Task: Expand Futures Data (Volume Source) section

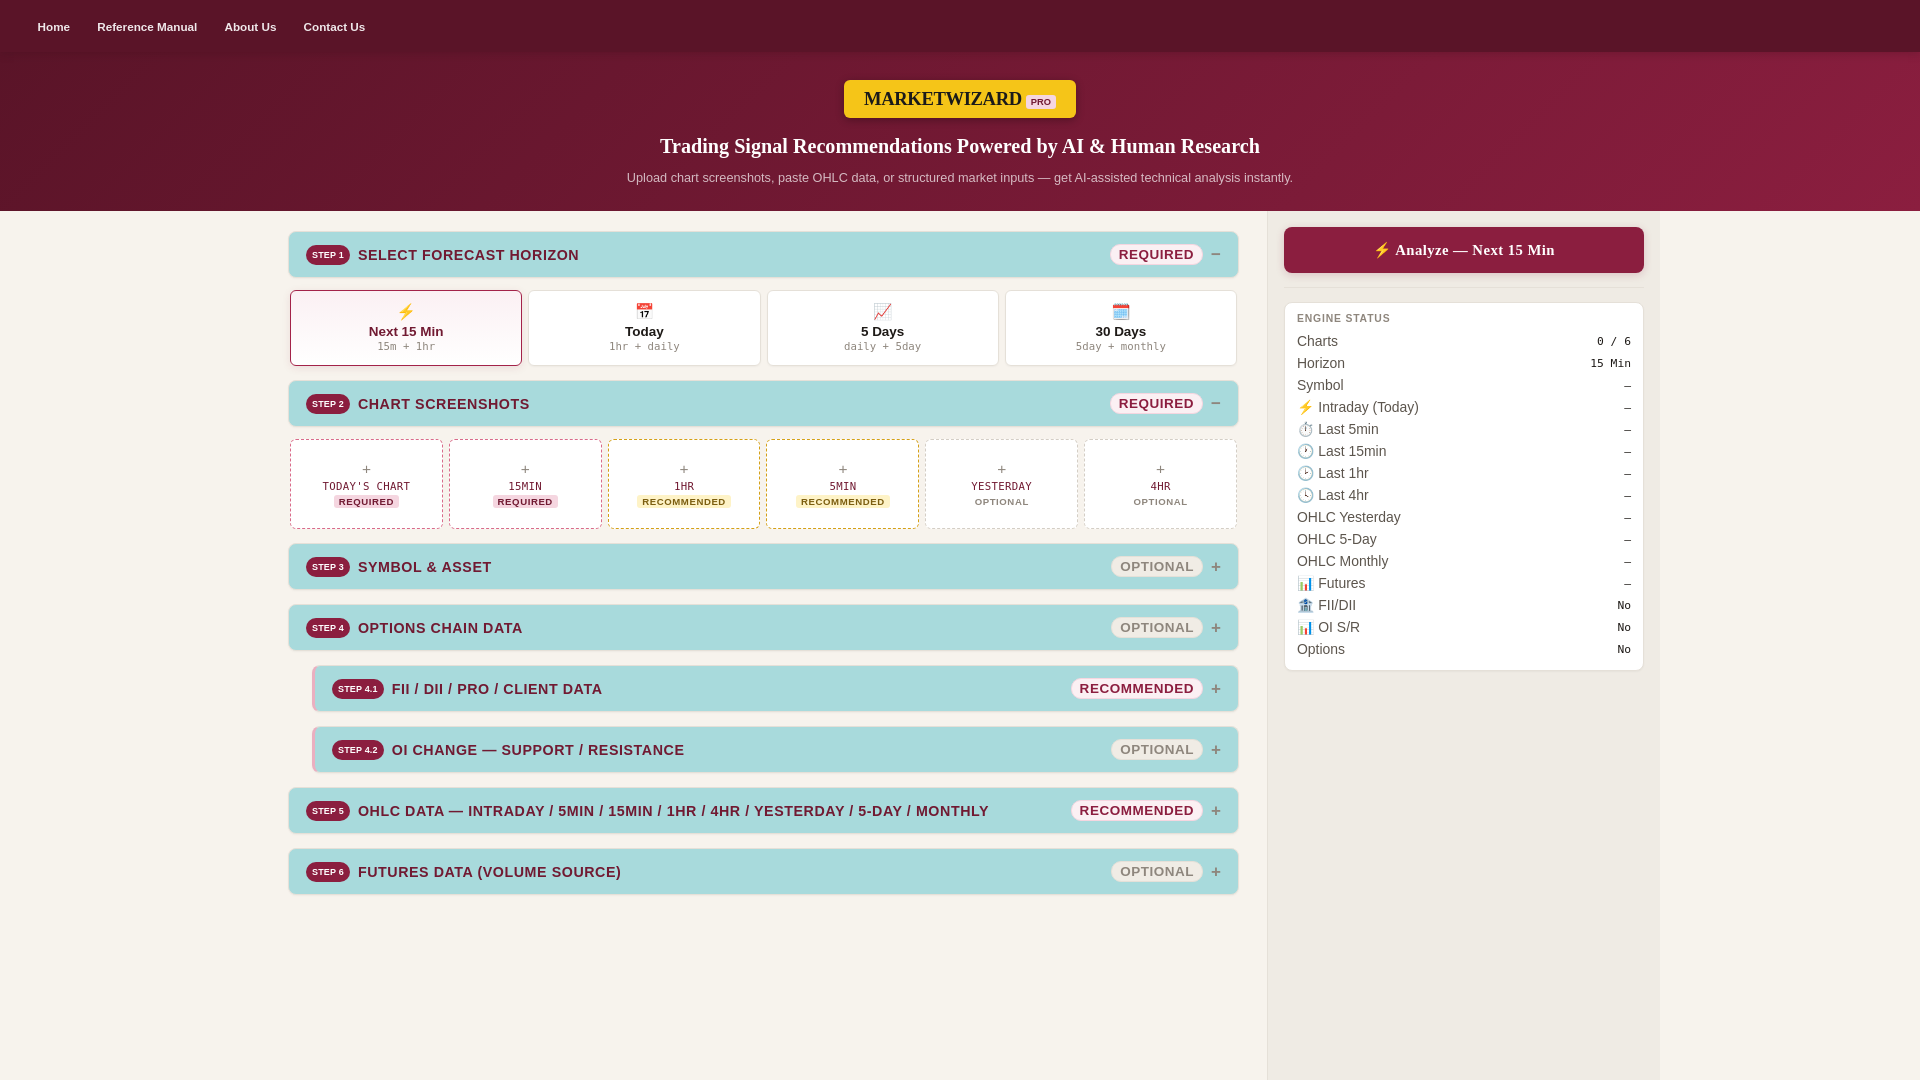Action: 1216,872
